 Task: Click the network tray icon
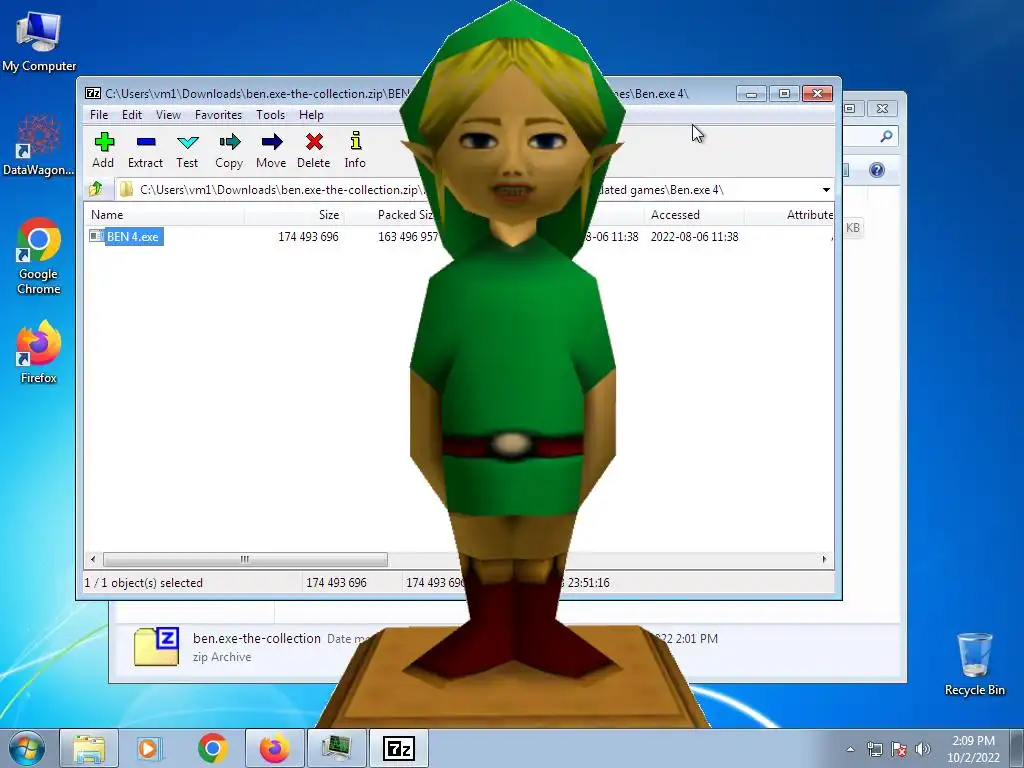[874, 749]
